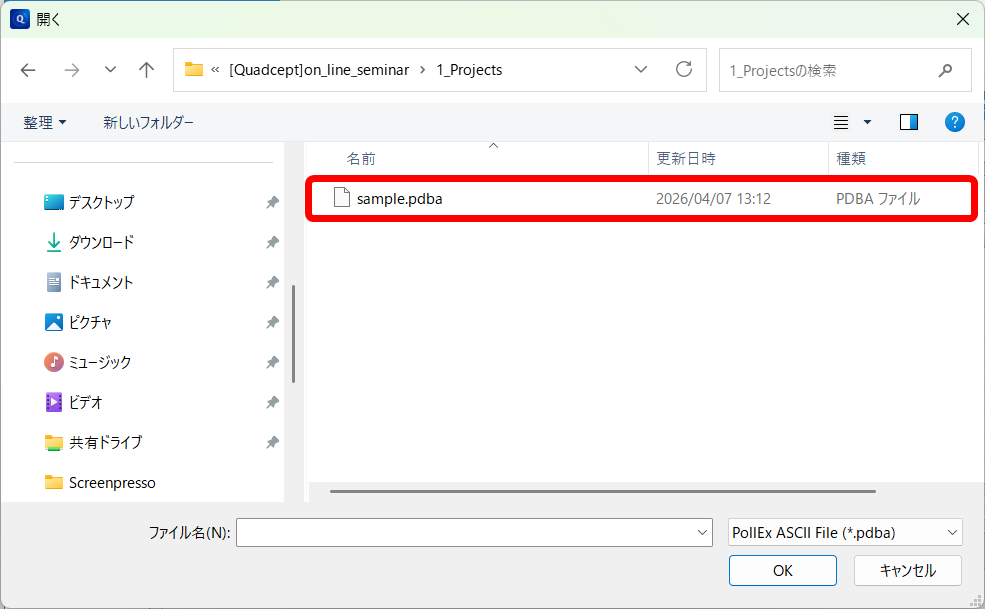
Task: Open the Music folder shortcut
Action: (99, 362)
